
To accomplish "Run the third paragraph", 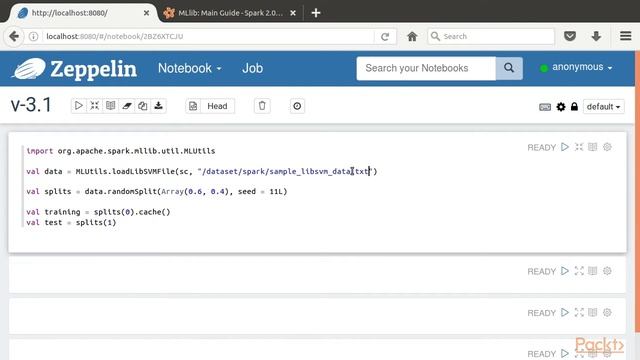I will coord(565,313).
